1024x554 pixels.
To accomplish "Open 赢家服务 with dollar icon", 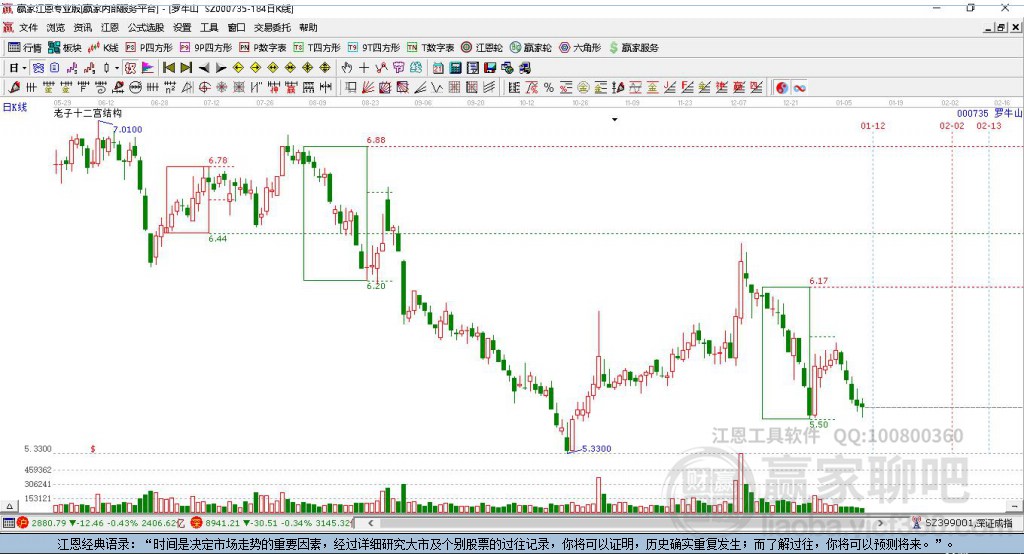I will click(x=633, y=48).
